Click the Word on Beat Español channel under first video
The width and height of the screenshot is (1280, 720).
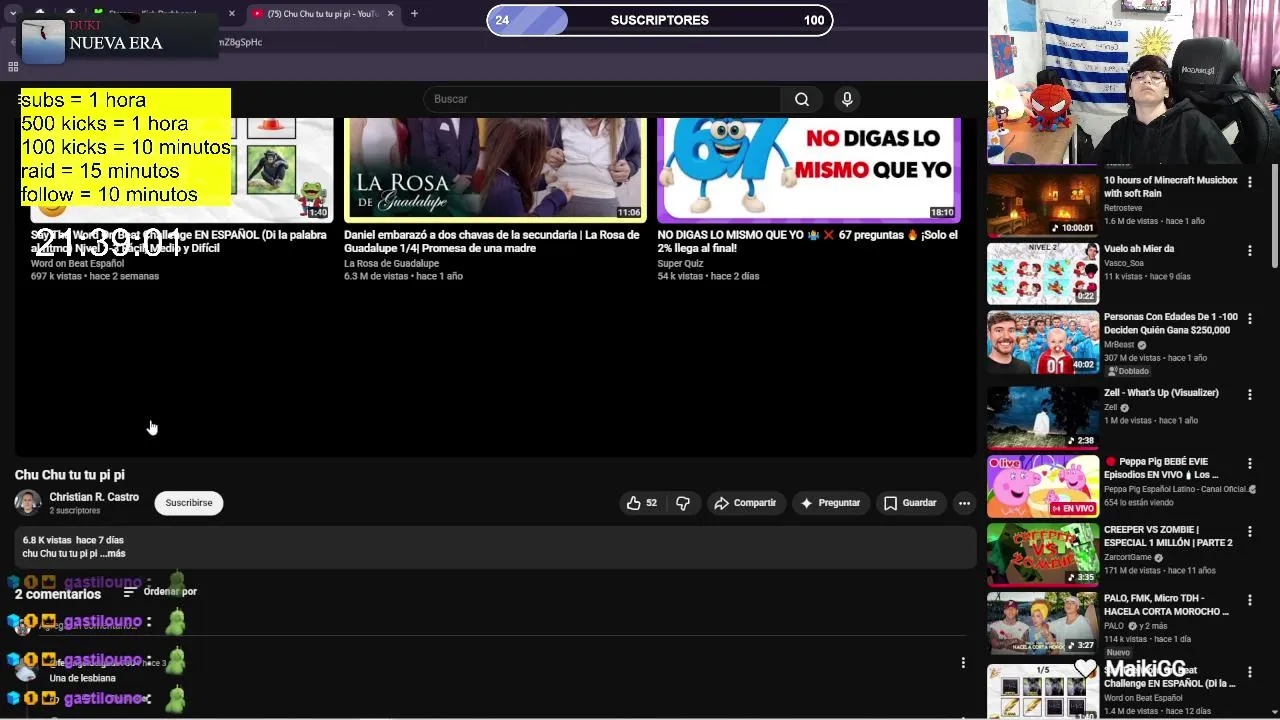point(77,264)
